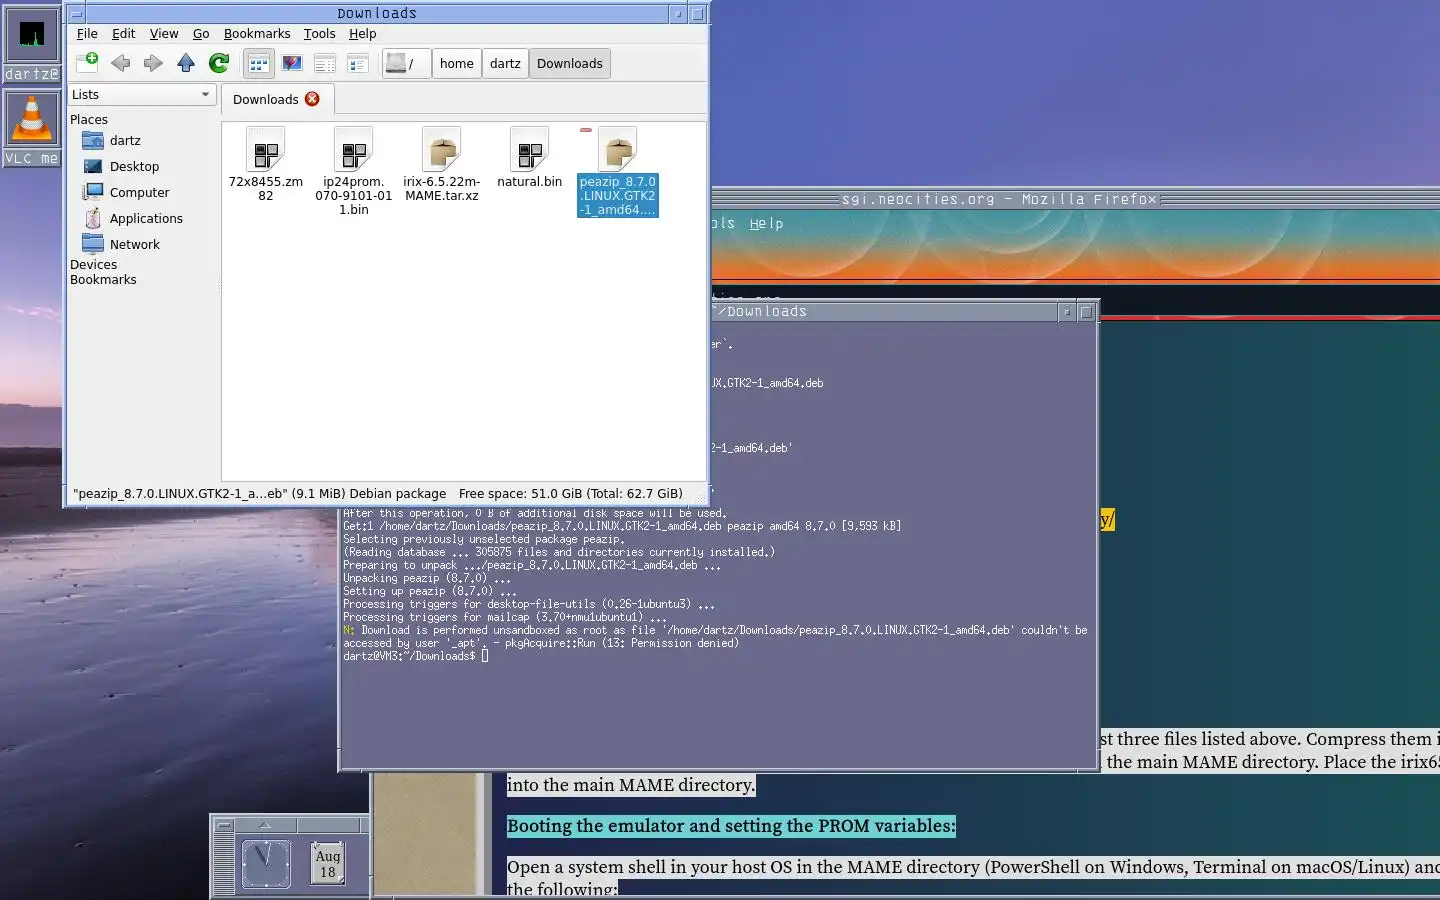The image size is (1440, 900).
Task: Open the Edit menu
Action: [123, 33]
